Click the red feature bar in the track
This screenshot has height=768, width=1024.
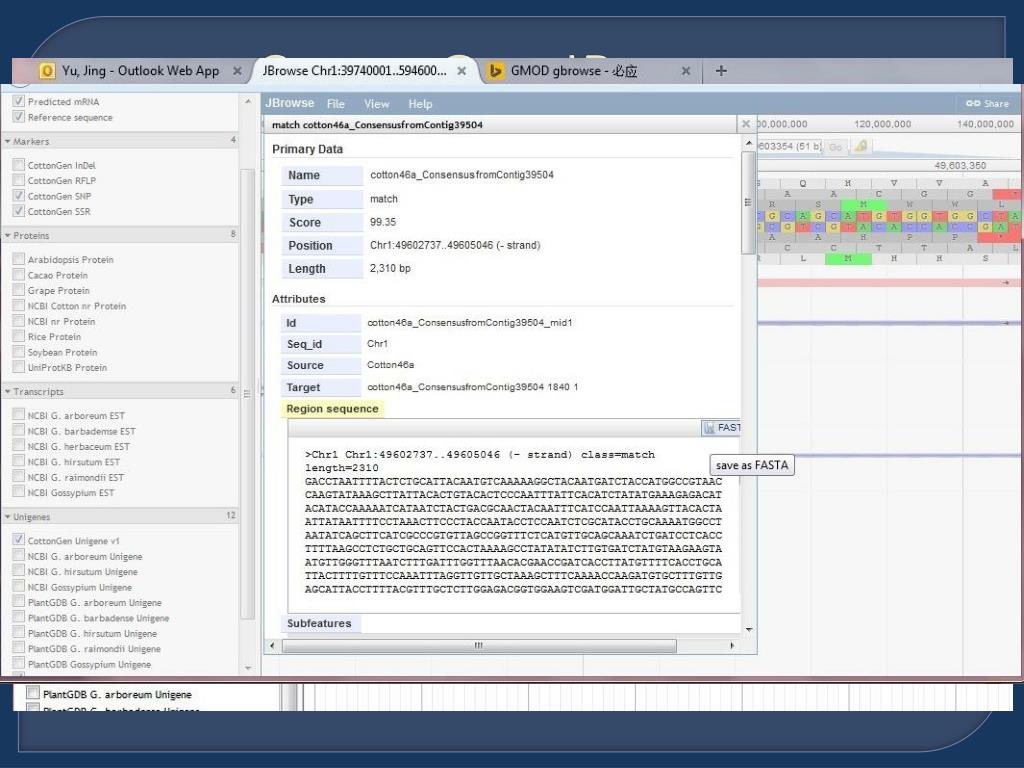888,283
